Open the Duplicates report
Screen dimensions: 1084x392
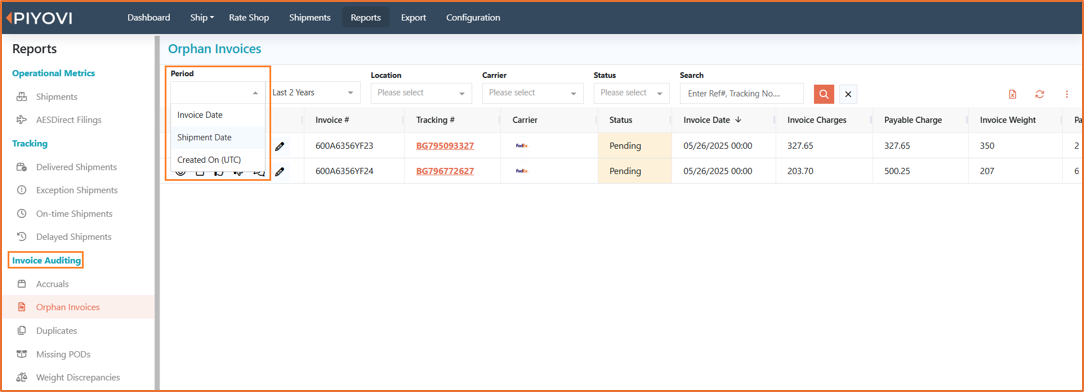coord(57,330)
